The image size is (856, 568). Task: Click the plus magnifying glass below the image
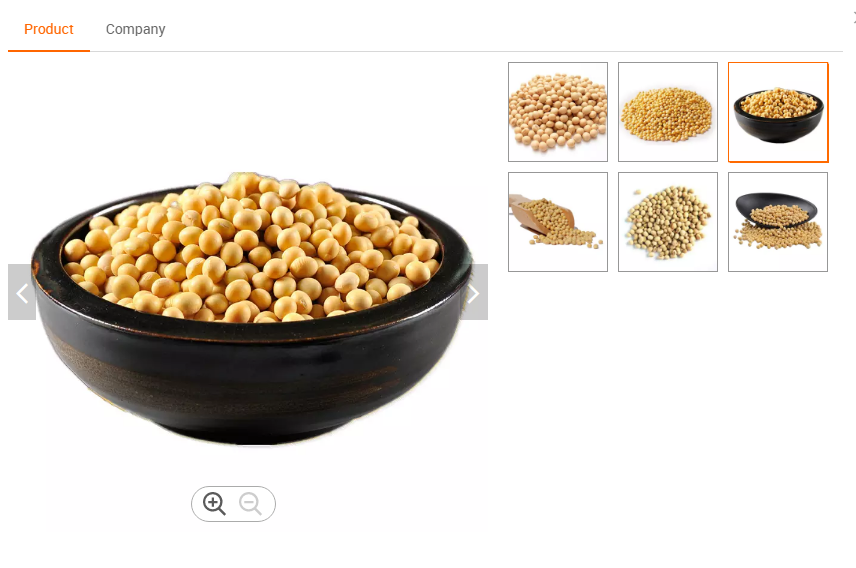pos(213,504)
